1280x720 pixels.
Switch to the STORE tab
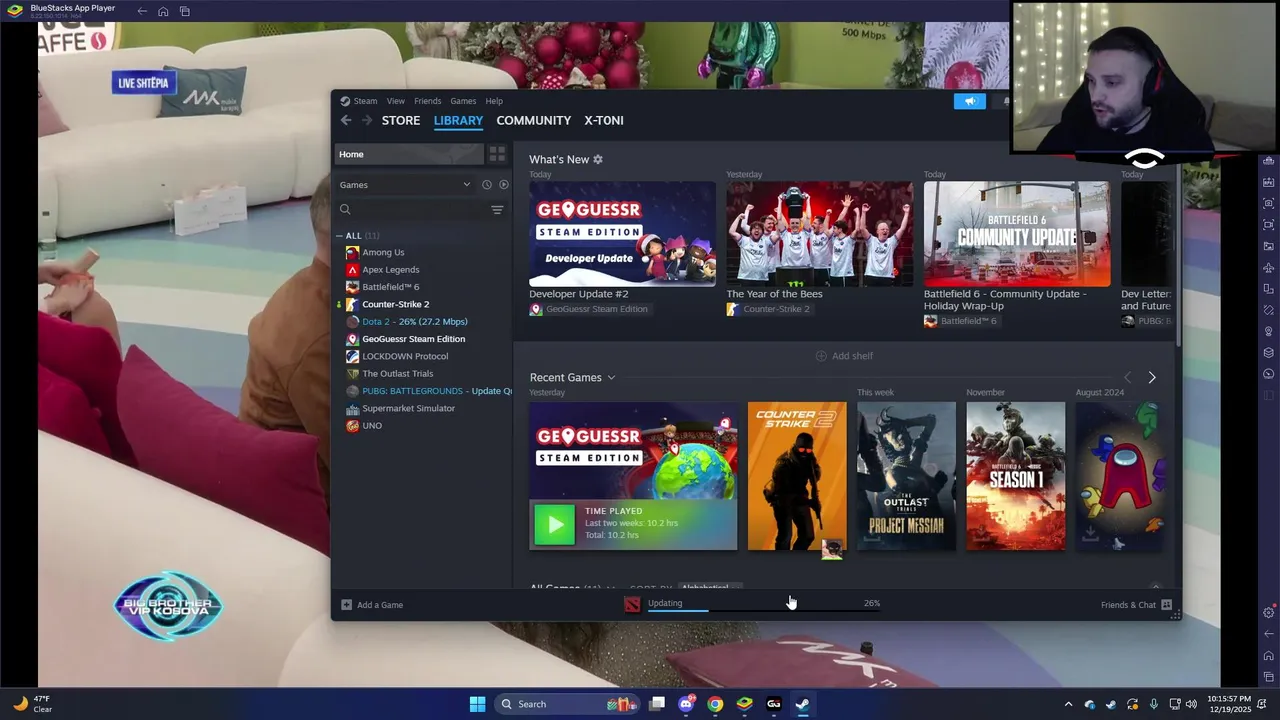click(401, 120)
